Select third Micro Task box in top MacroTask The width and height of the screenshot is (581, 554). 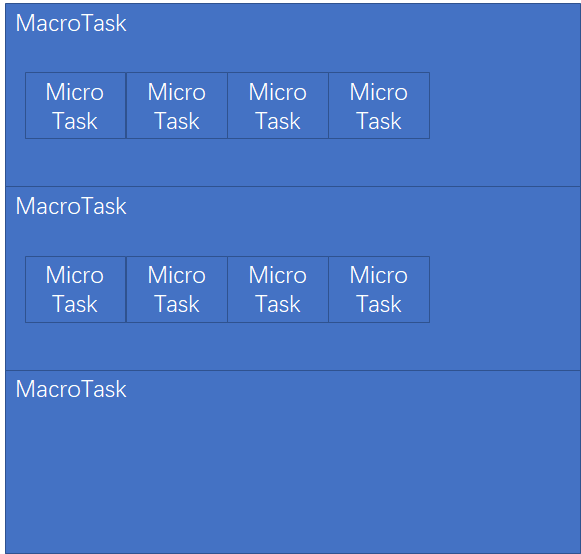coord(278,106)
